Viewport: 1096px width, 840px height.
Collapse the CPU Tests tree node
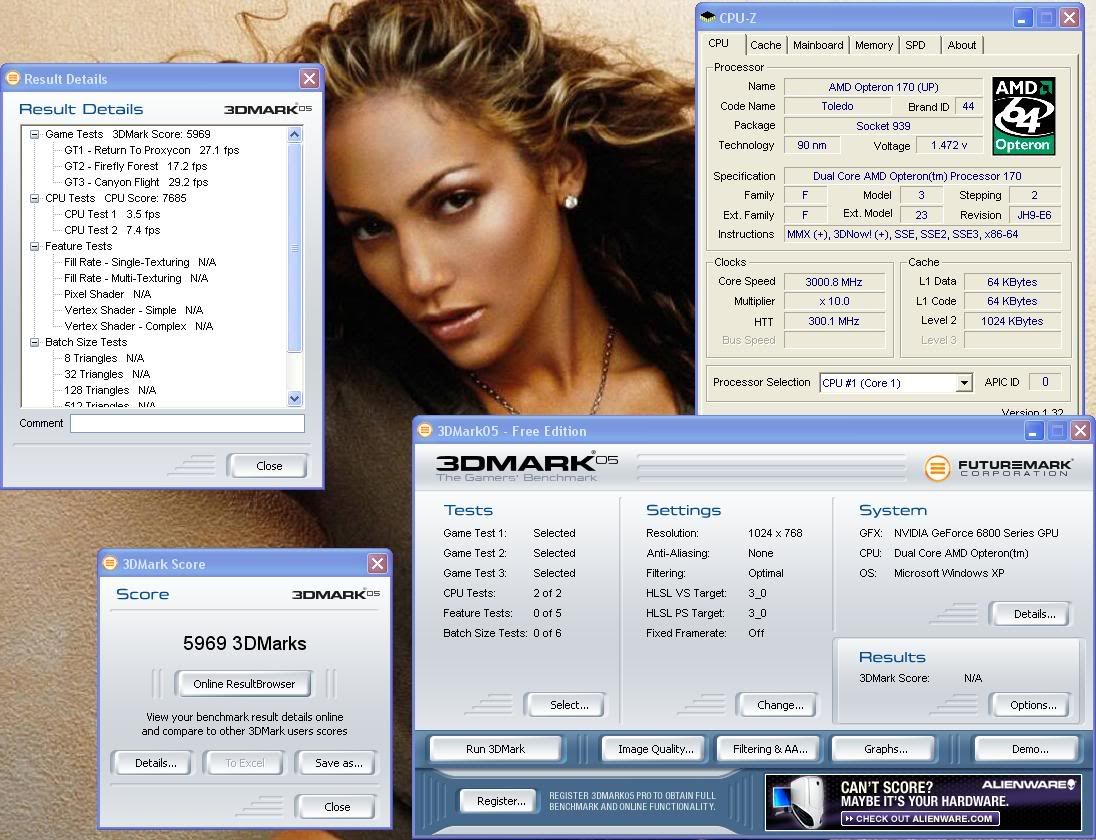coord(34,198)
